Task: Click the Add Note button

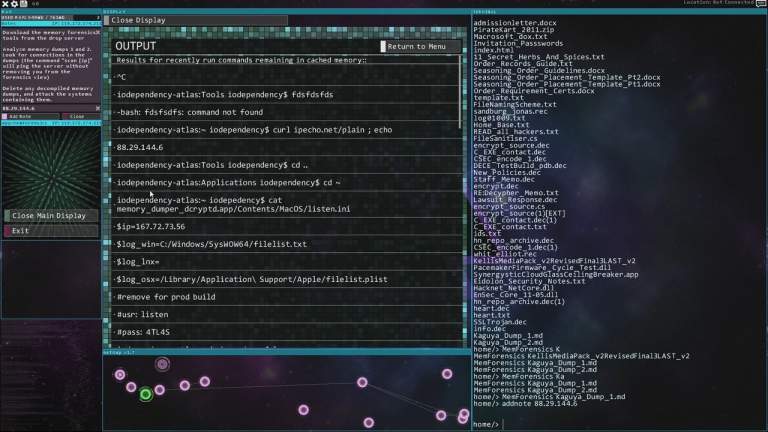Action: click(x=31, y=117)
